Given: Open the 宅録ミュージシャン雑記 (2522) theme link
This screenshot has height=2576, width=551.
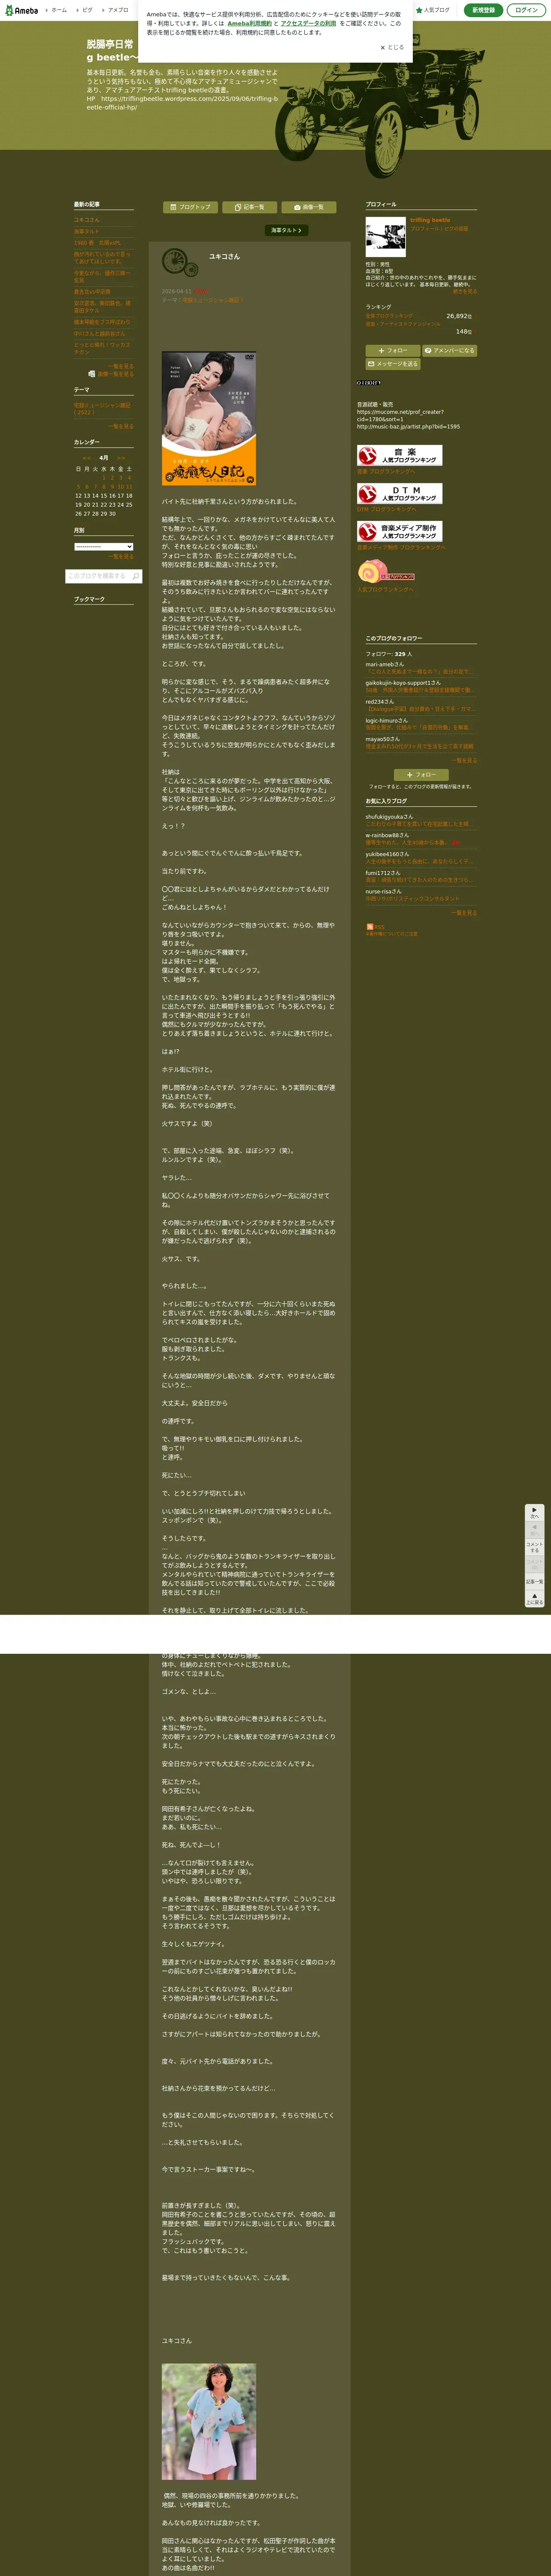Looking at the screenshot, I should tap(102, 409).
